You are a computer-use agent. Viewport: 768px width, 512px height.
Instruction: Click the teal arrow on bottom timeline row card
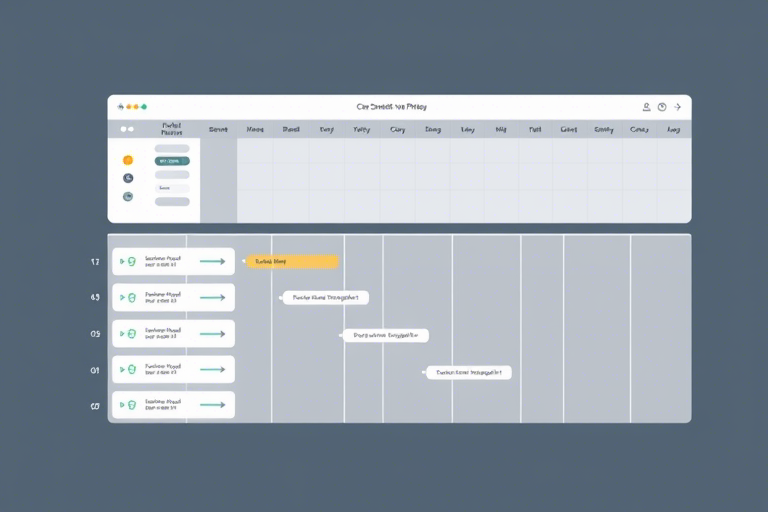[213, 405]
